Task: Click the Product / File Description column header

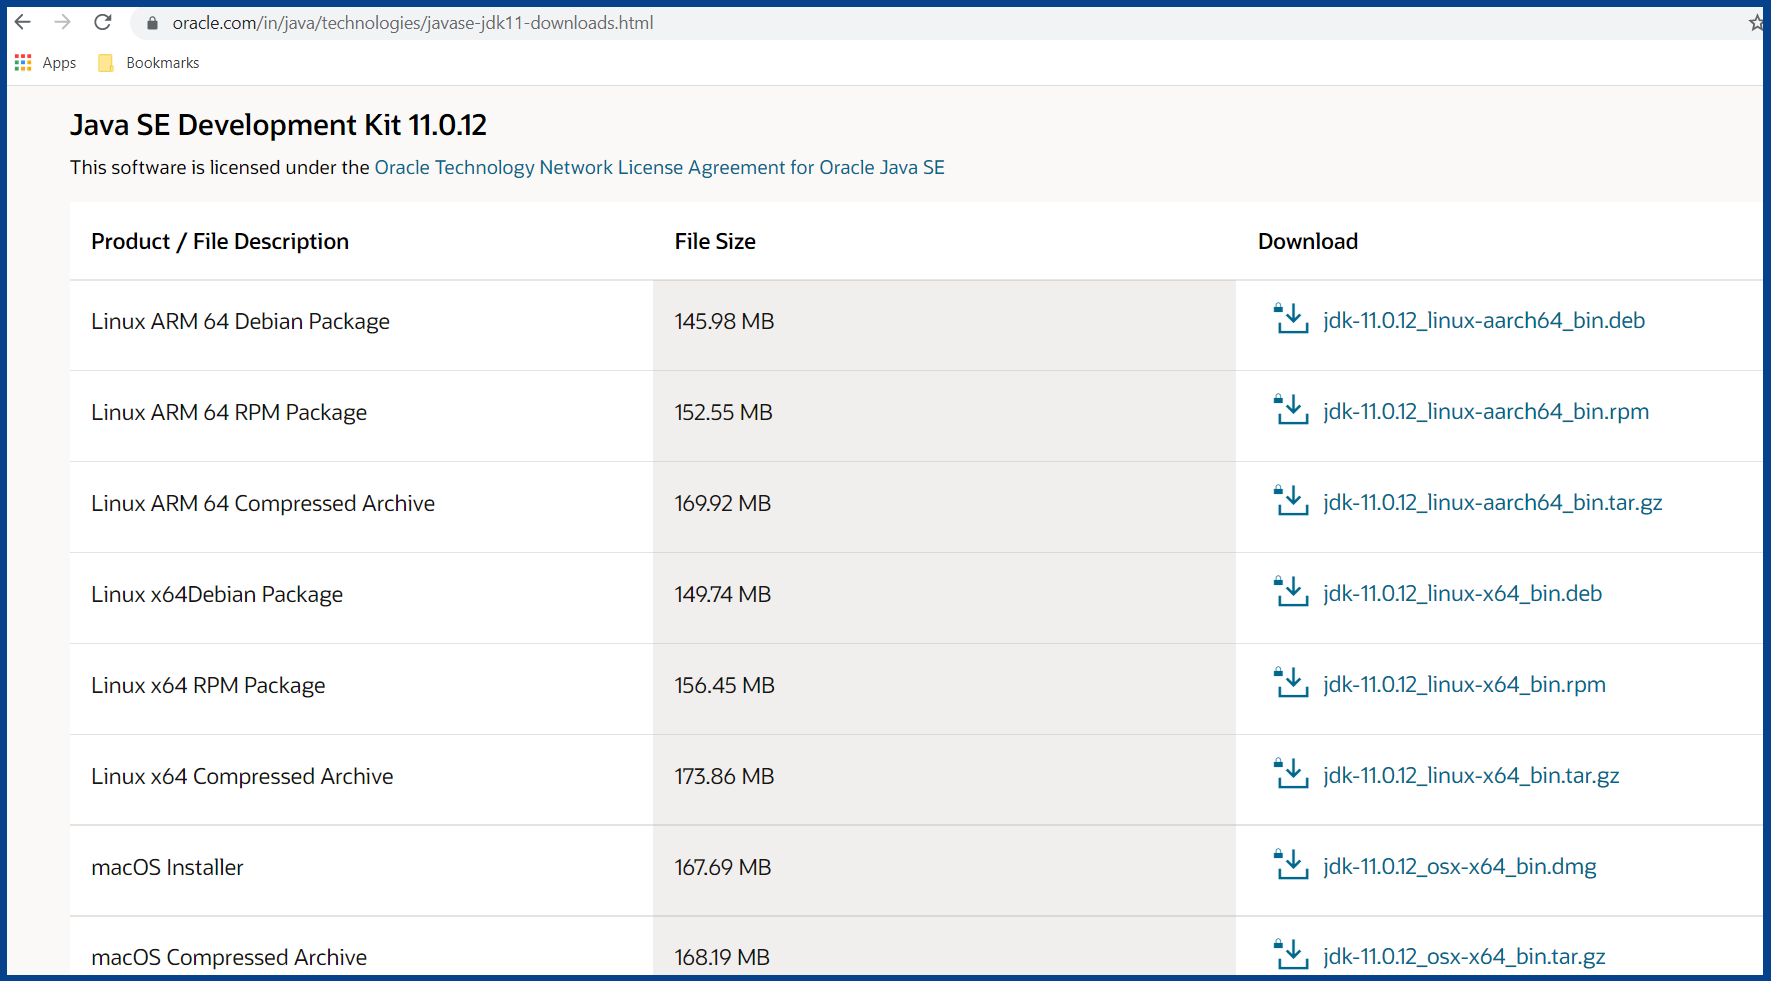Action: (220, 241)
